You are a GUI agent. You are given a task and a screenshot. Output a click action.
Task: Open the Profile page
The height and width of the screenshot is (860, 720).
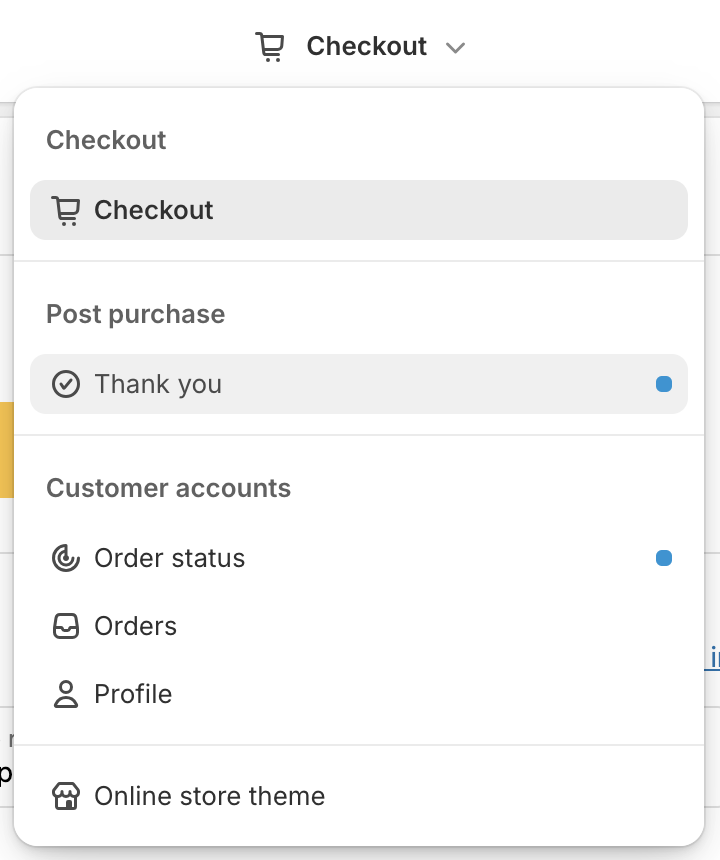click(133, 694)
